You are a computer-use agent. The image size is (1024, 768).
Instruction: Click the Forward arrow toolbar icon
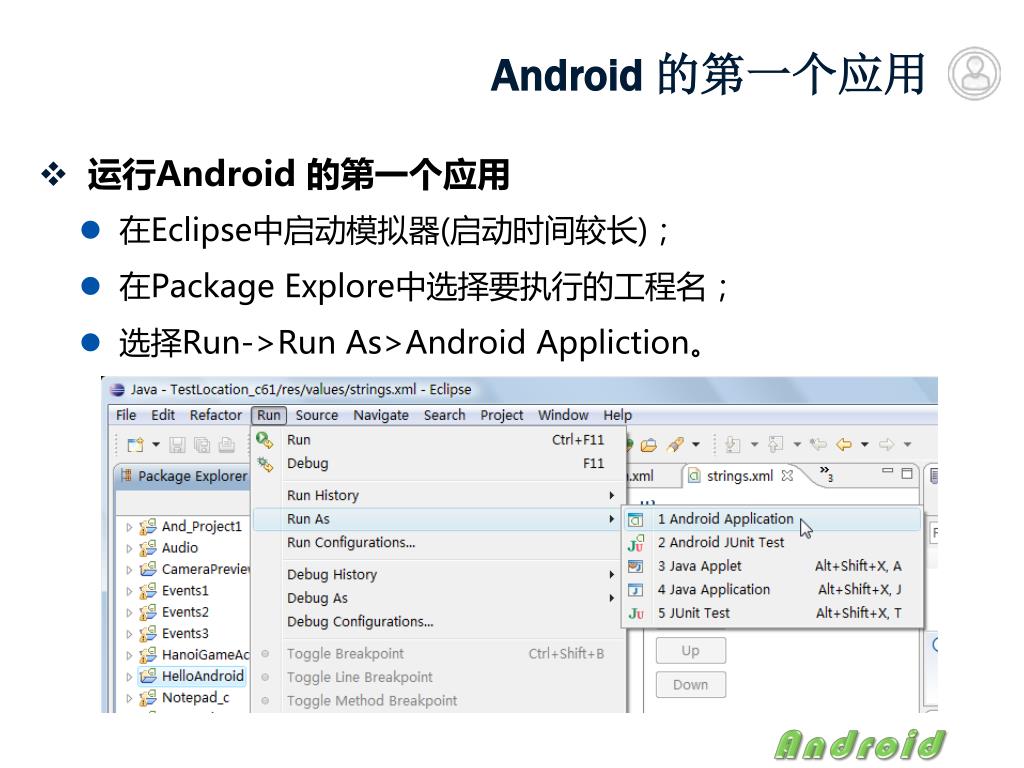[x=886, y=445]
